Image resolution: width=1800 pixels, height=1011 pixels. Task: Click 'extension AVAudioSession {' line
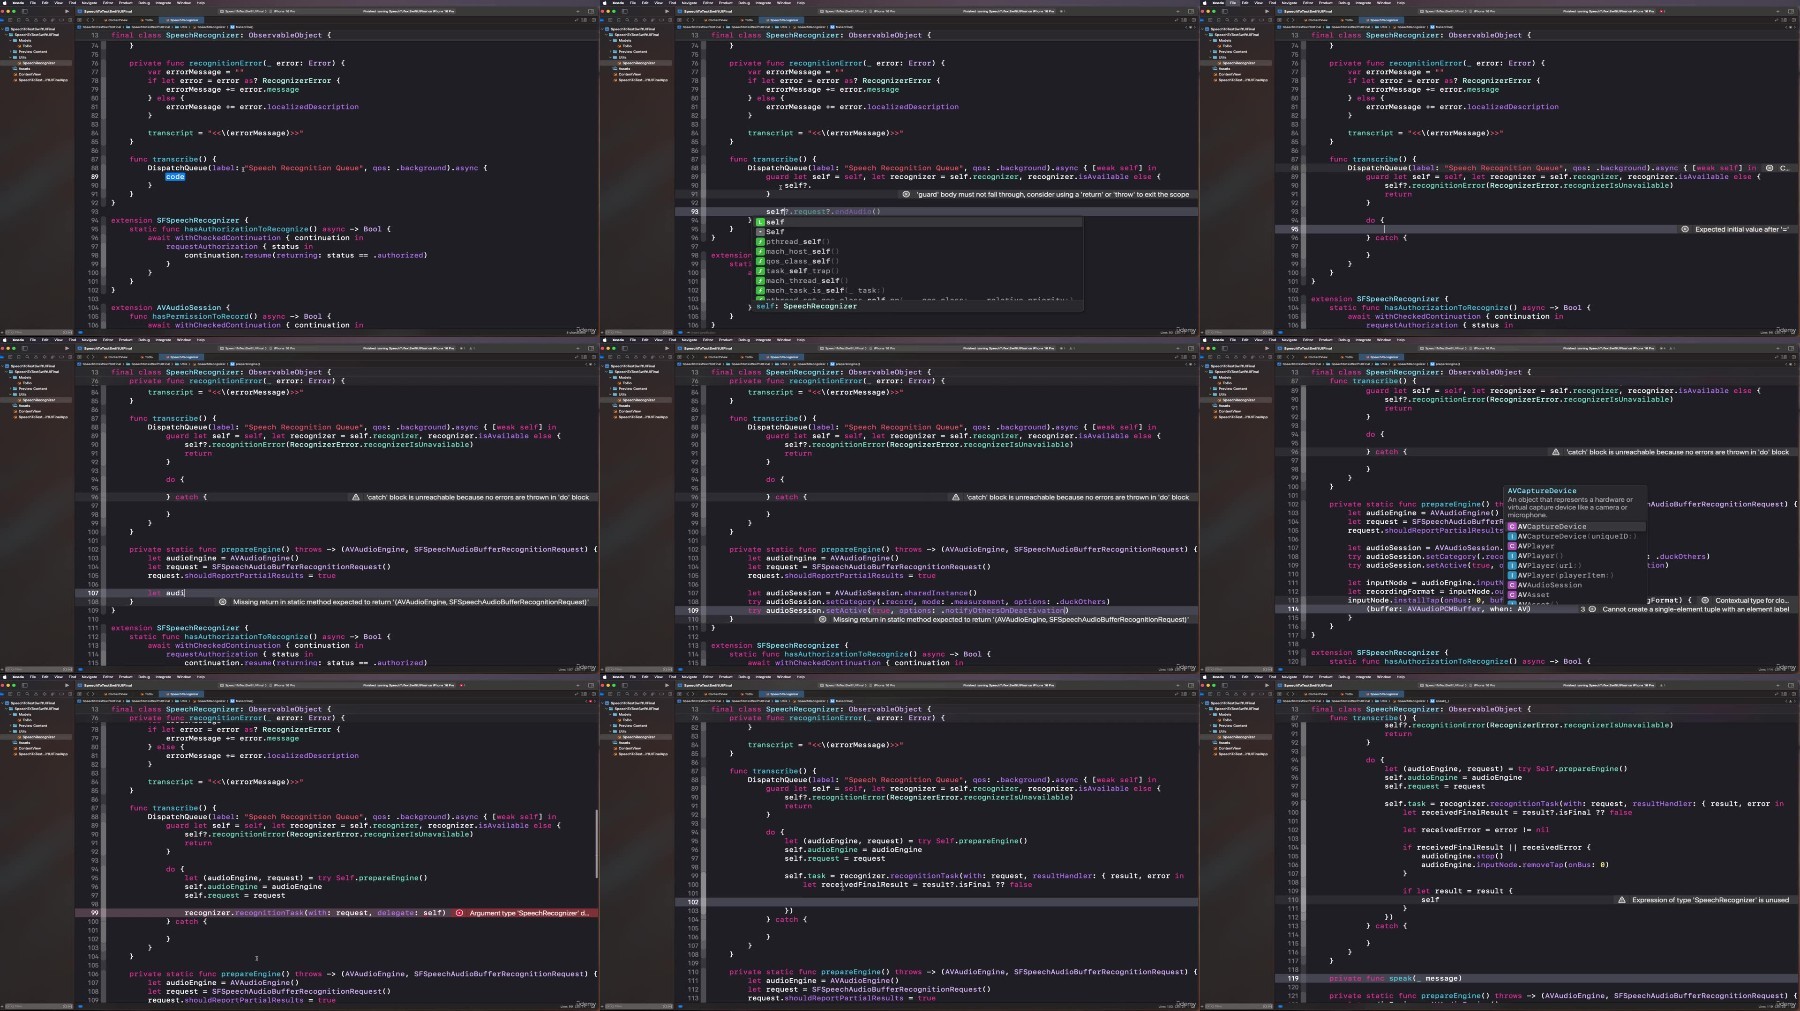click(169, 308)
